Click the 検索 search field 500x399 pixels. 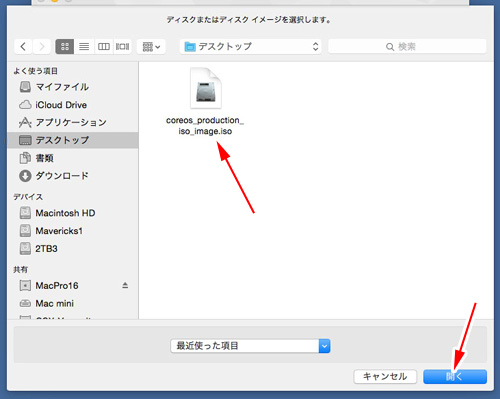pos(407,46)
